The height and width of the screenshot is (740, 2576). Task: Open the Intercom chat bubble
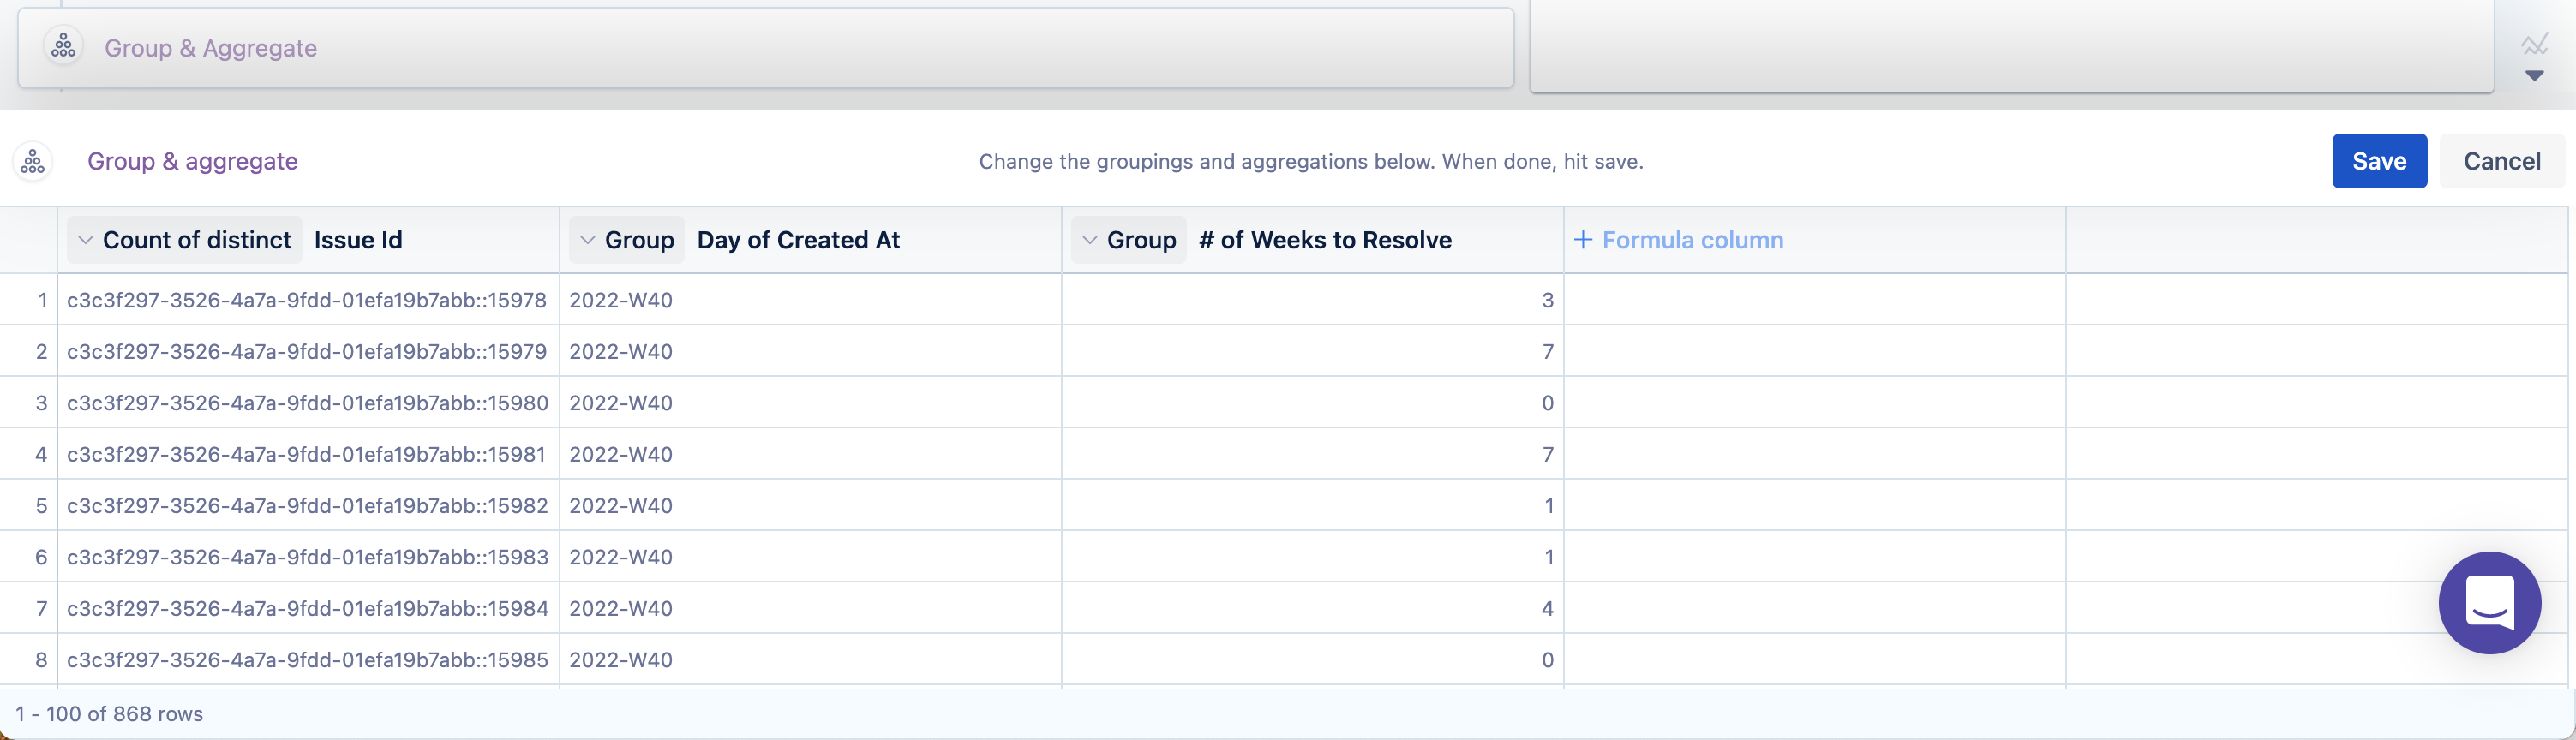click(2488, 602)
